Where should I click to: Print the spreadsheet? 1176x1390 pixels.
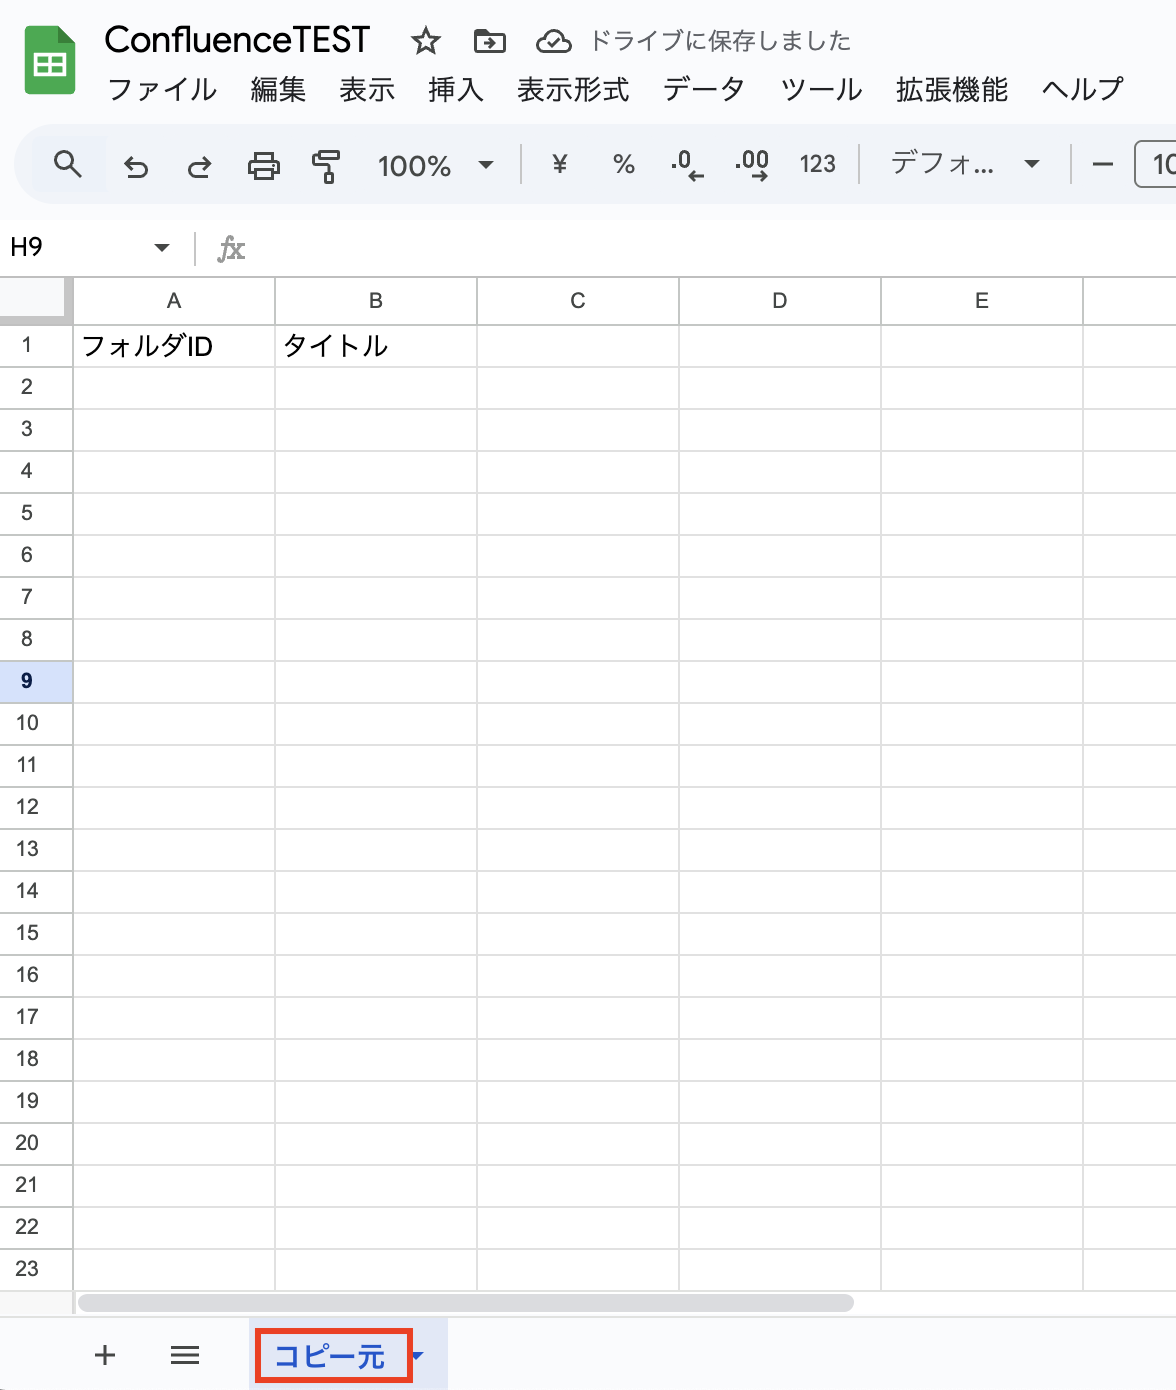264,165
